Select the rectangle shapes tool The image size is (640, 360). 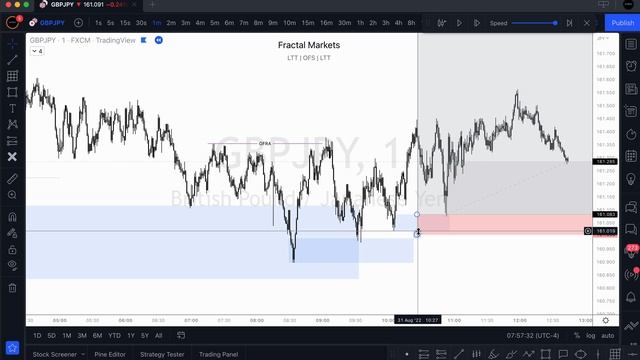click(12, 92)
